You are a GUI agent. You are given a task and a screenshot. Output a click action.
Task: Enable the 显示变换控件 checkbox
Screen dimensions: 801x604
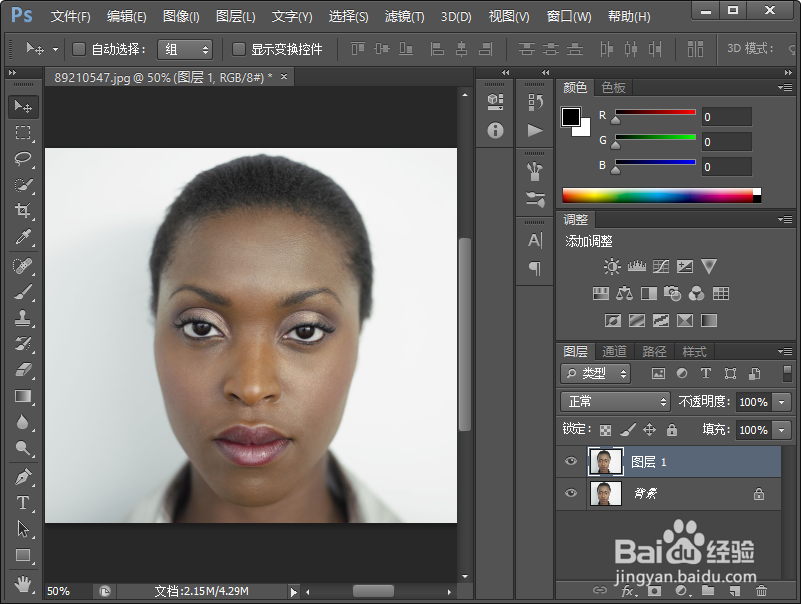pos(239,49)
